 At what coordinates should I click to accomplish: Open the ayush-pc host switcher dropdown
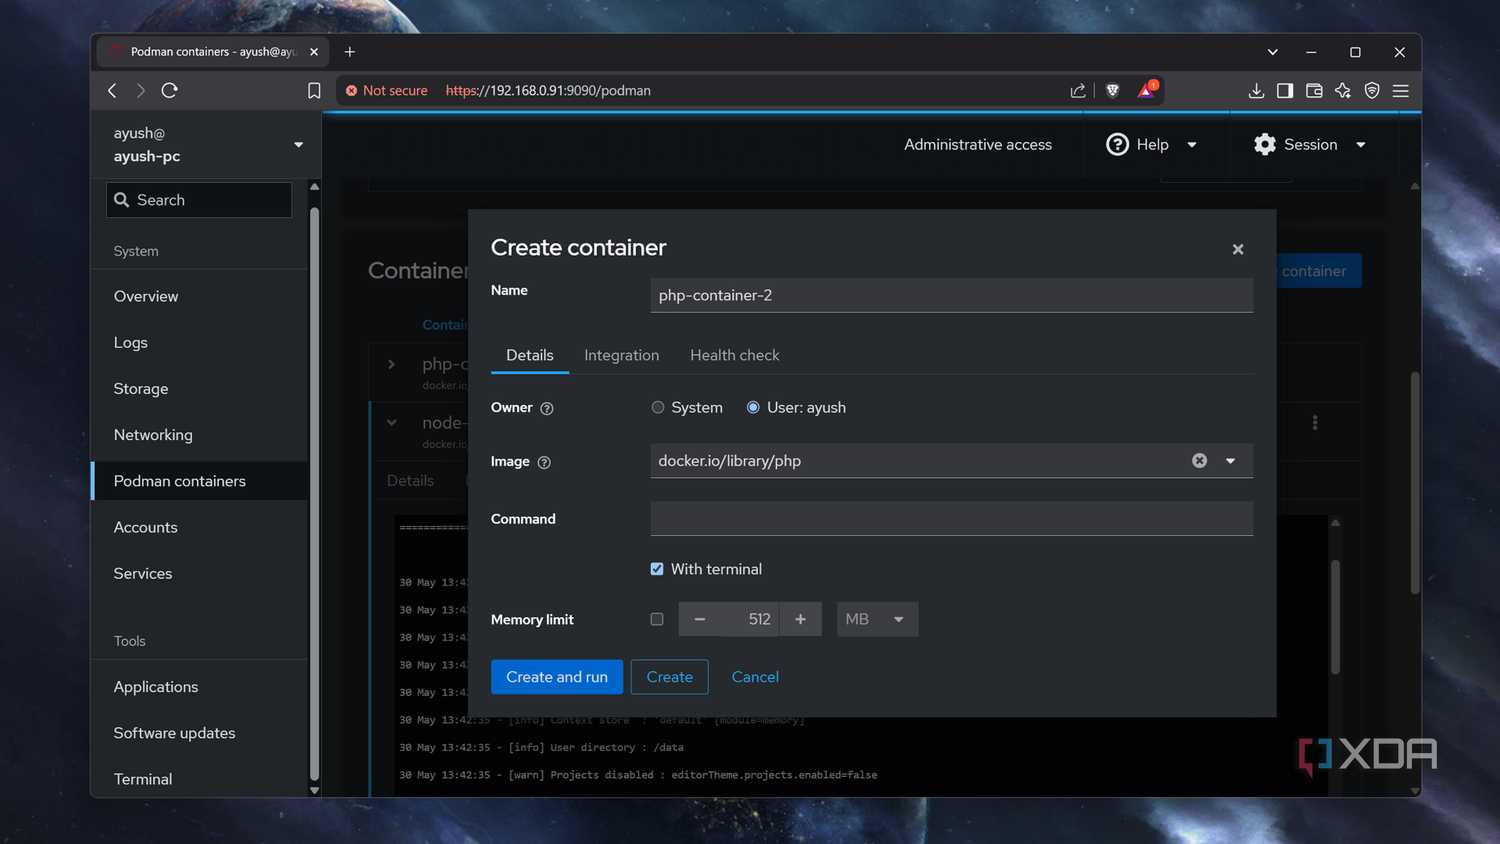pyautogui.click(x=298, y=145)
